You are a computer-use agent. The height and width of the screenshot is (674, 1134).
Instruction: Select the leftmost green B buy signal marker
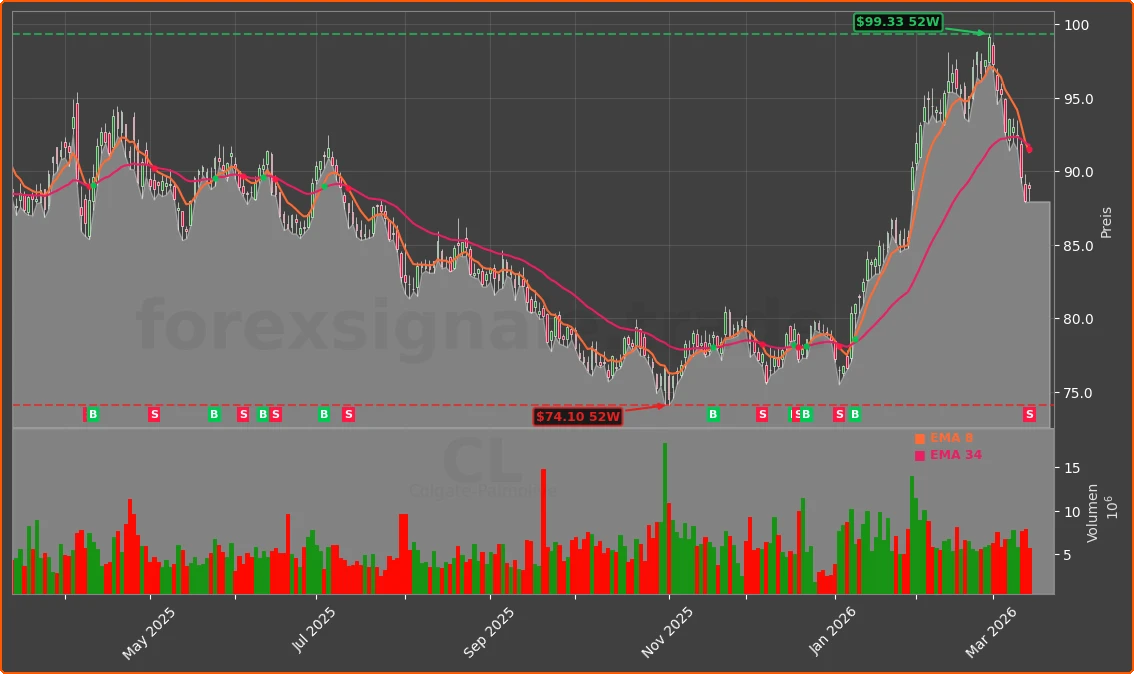tap(92, 414)
